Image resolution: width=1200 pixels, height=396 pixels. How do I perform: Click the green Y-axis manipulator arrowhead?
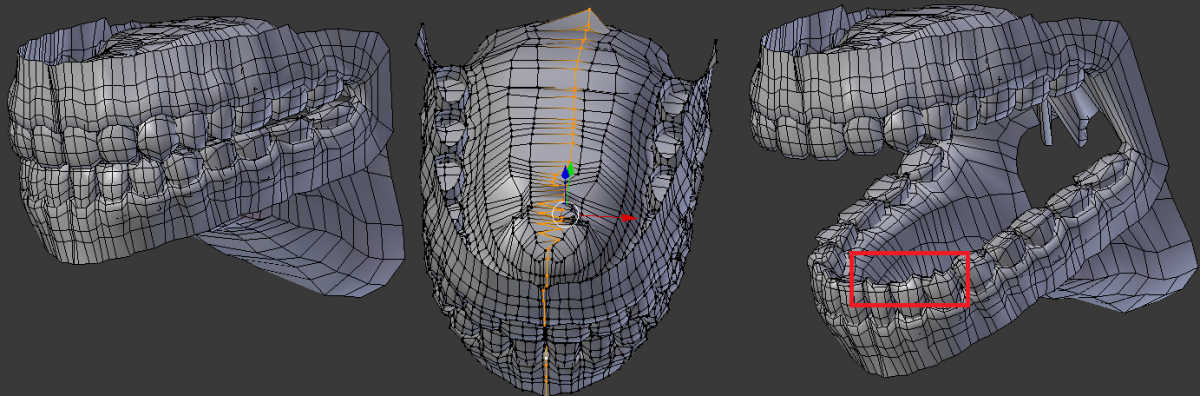[568, 170]
